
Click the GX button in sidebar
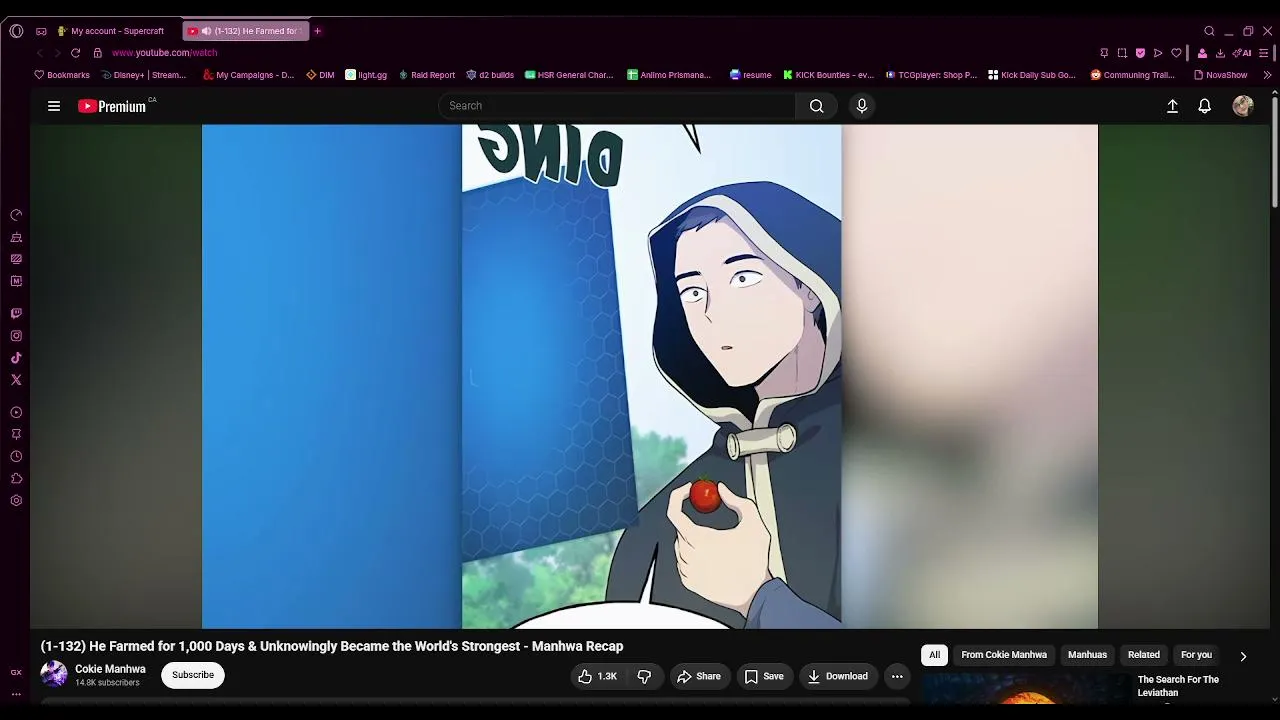(x=16, y=673)
